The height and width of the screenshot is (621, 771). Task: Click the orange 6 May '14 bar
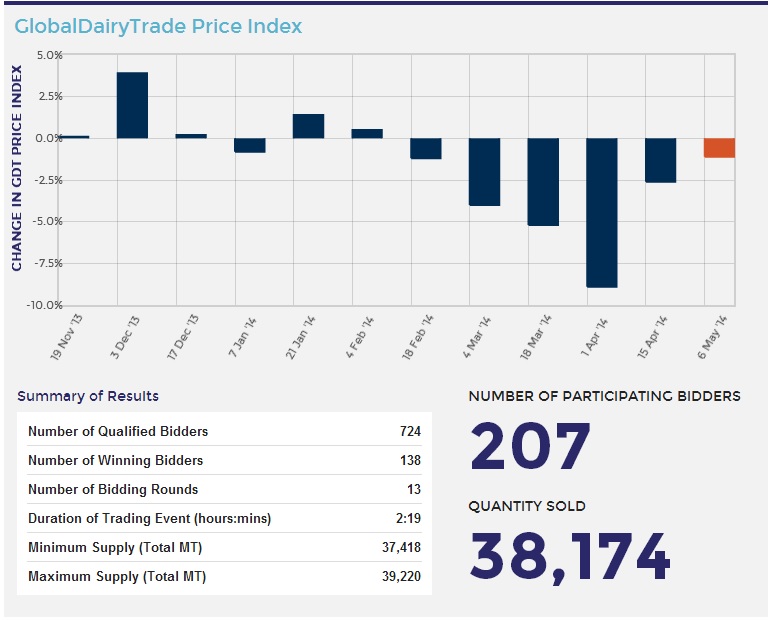click(719, 148)
